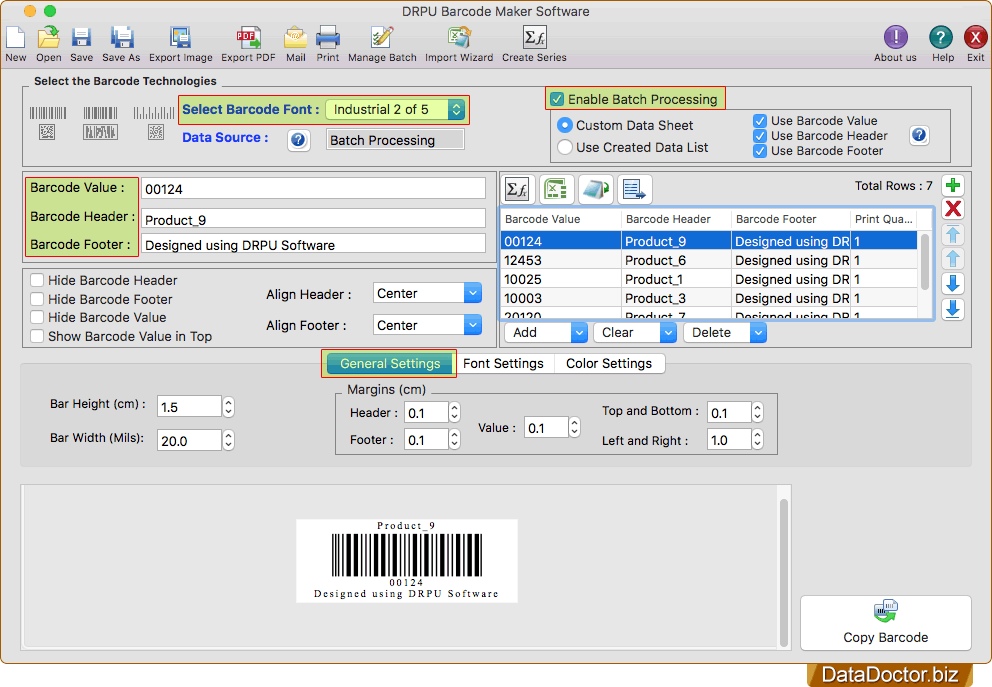Click the green add row plus icon
Viewport: 992px width, 687px height.
953,185
